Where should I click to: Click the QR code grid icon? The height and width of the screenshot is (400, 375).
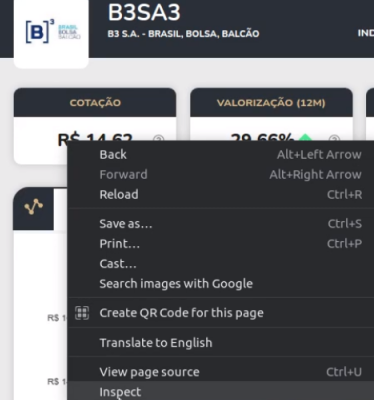pos(82,313)
